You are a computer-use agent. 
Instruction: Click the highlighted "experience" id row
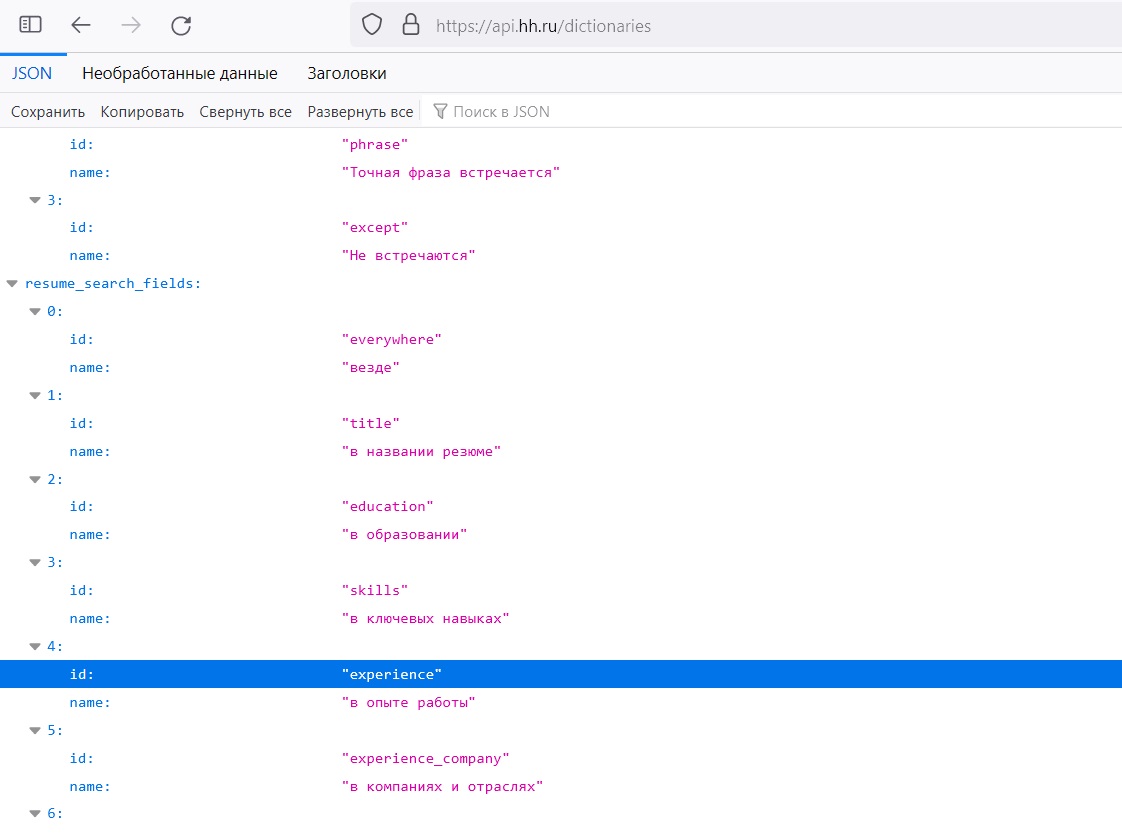(x=561, y=674)
